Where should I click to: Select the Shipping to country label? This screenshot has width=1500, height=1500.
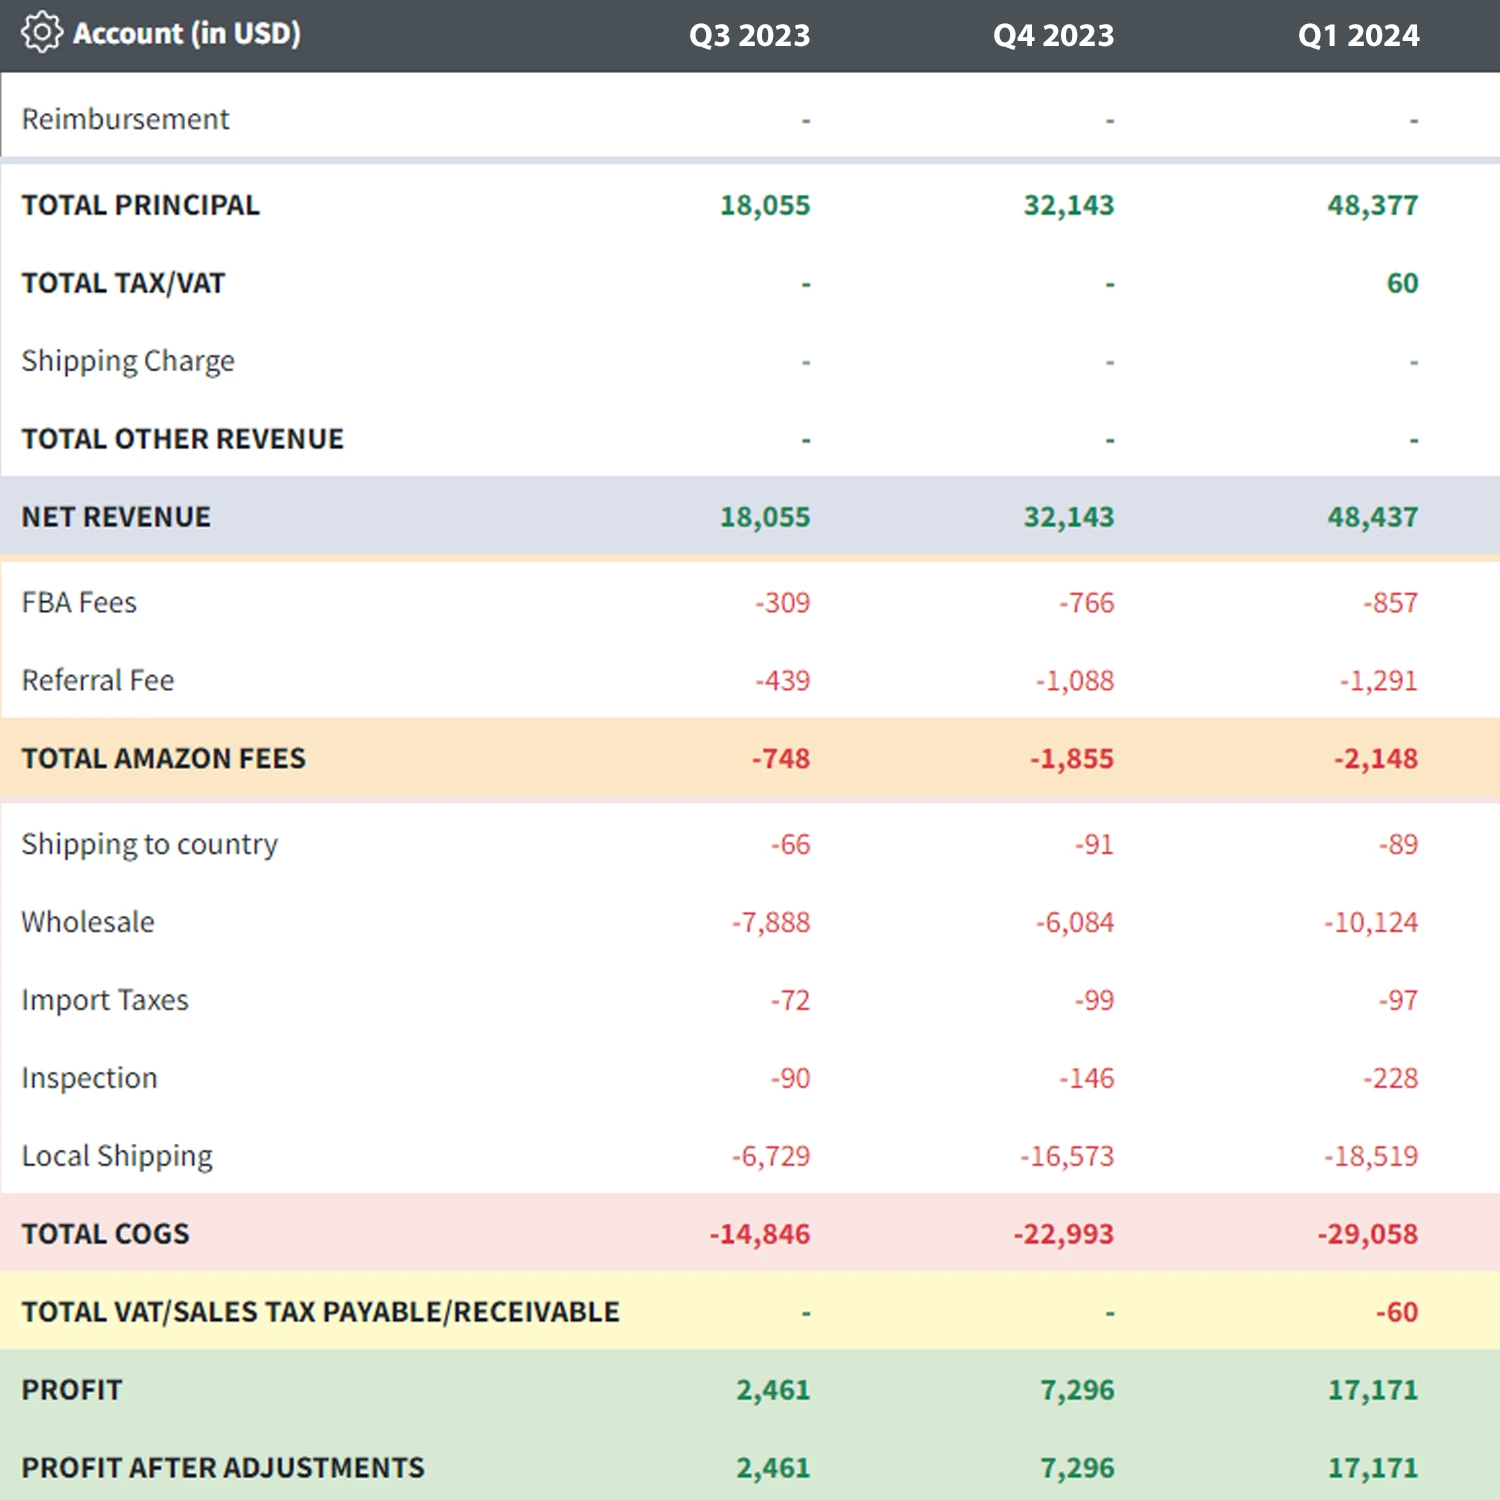coord(150,845)
